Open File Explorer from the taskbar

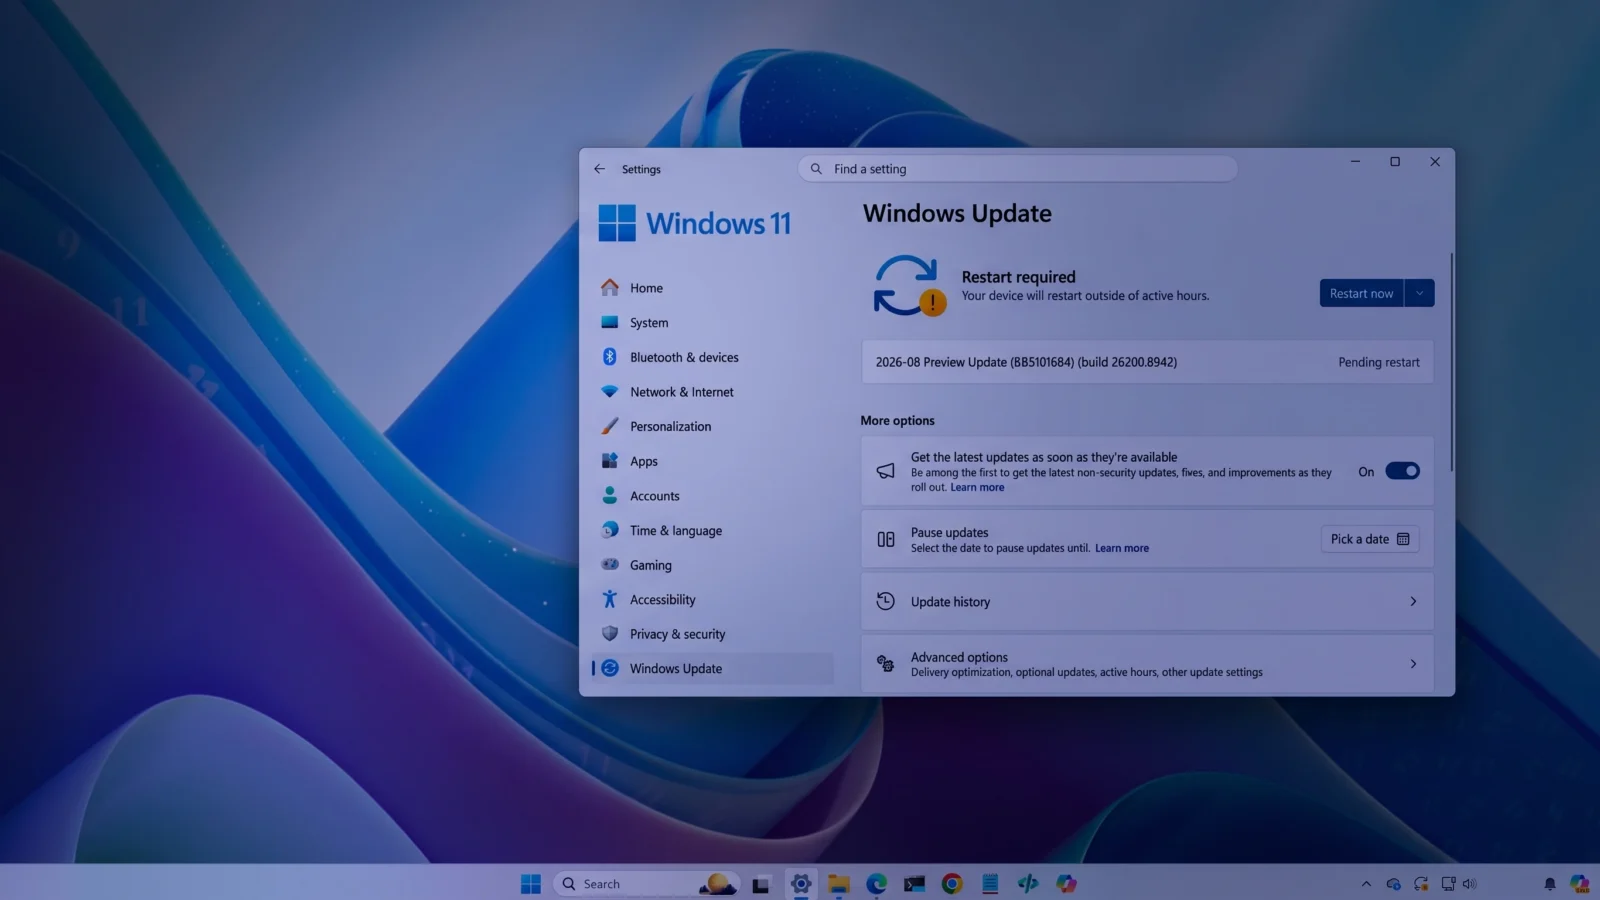point(839,884)
